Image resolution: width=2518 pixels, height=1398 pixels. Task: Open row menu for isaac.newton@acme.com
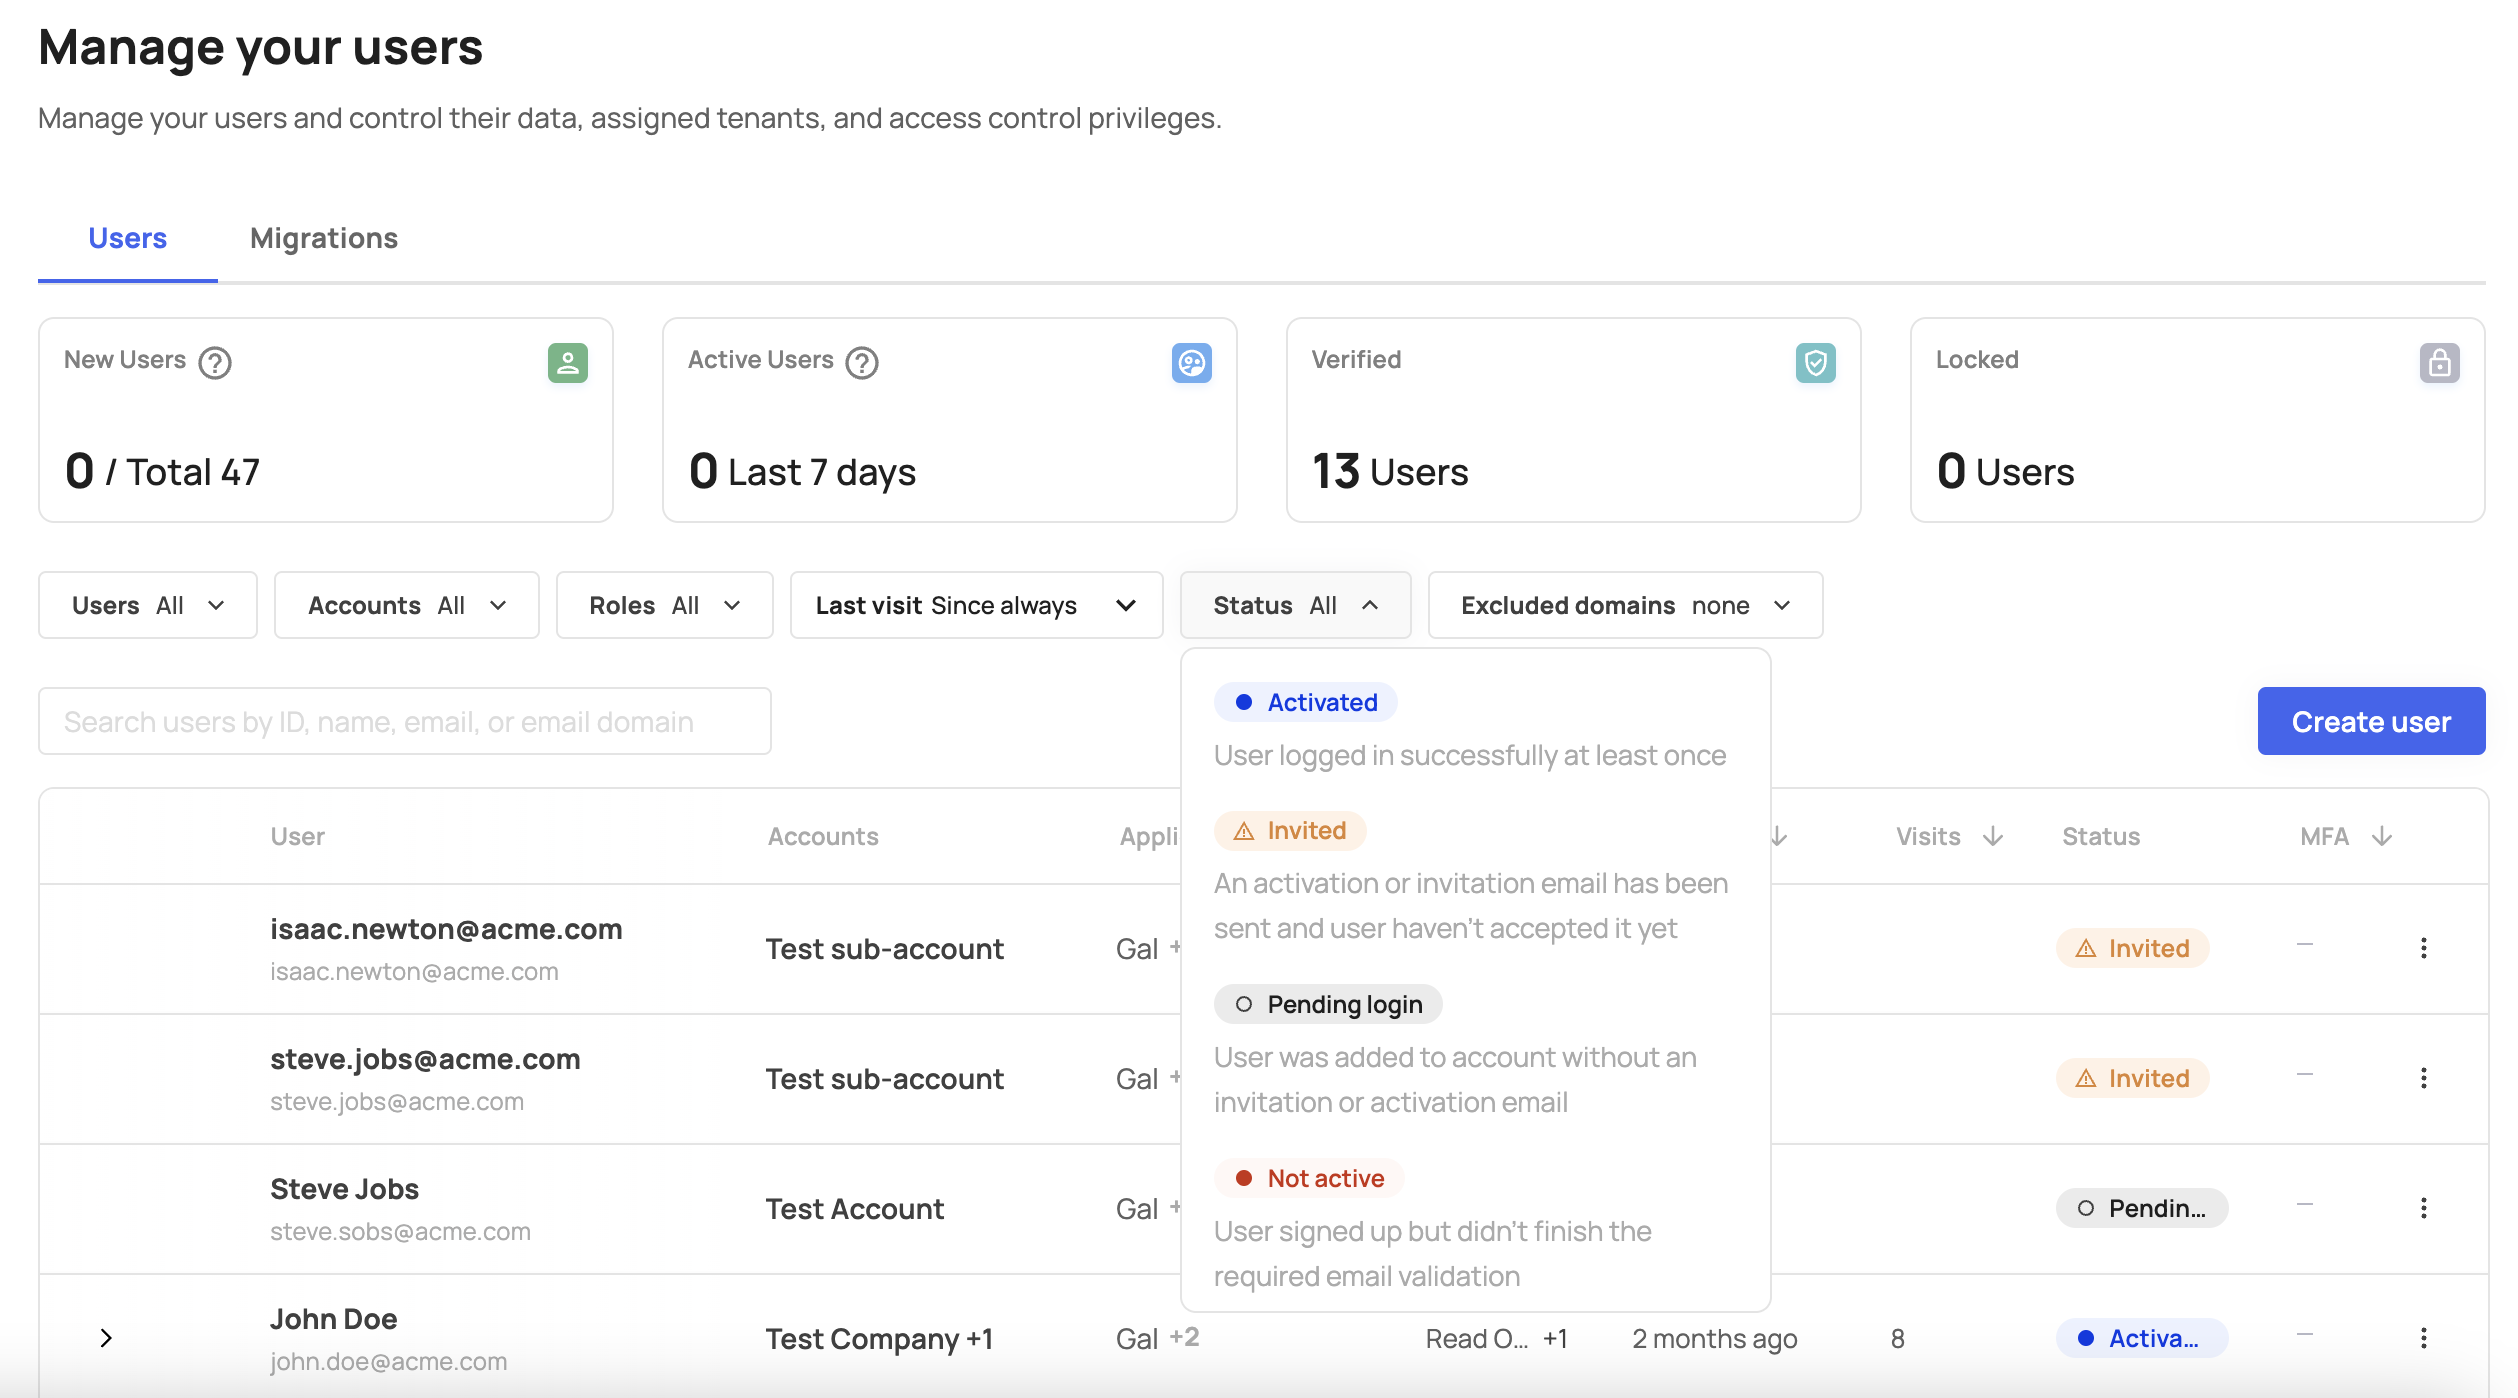tap(2423, 948)
